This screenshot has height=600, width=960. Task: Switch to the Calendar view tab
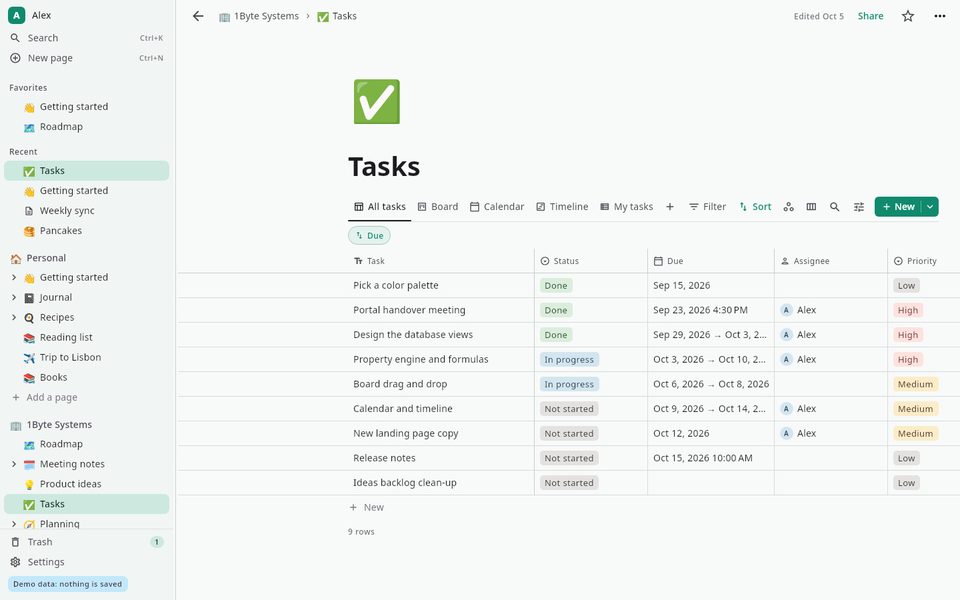tap(497, 207)
